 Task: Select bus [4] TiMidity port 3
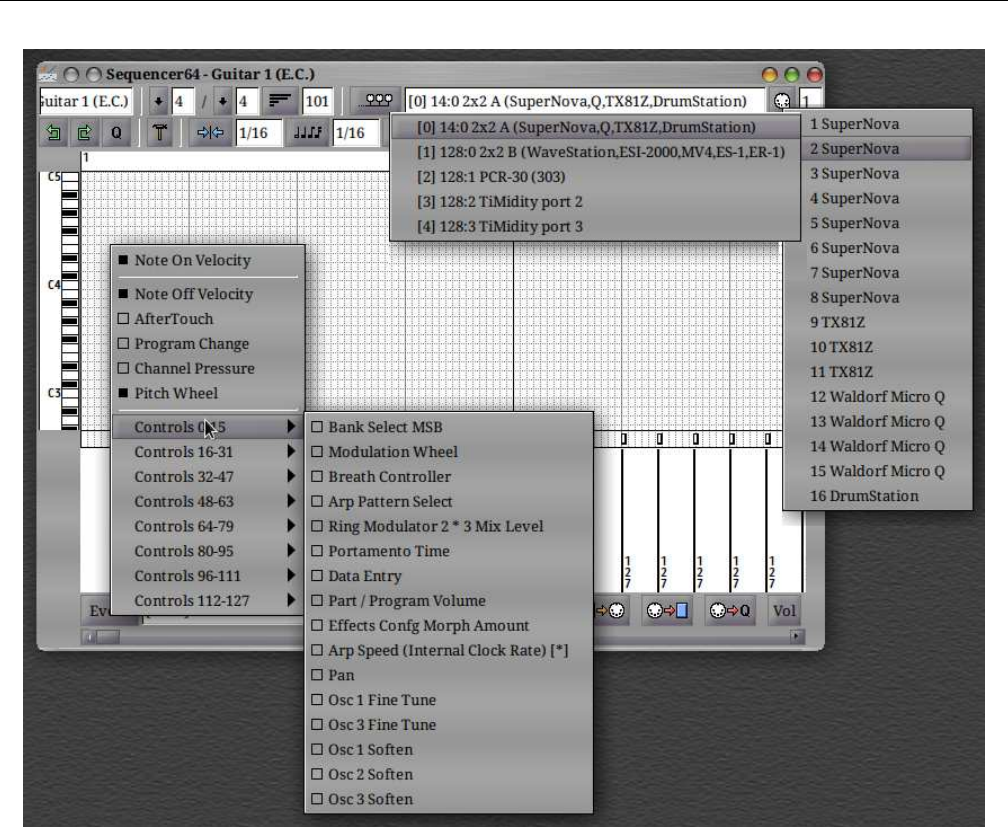595,226
